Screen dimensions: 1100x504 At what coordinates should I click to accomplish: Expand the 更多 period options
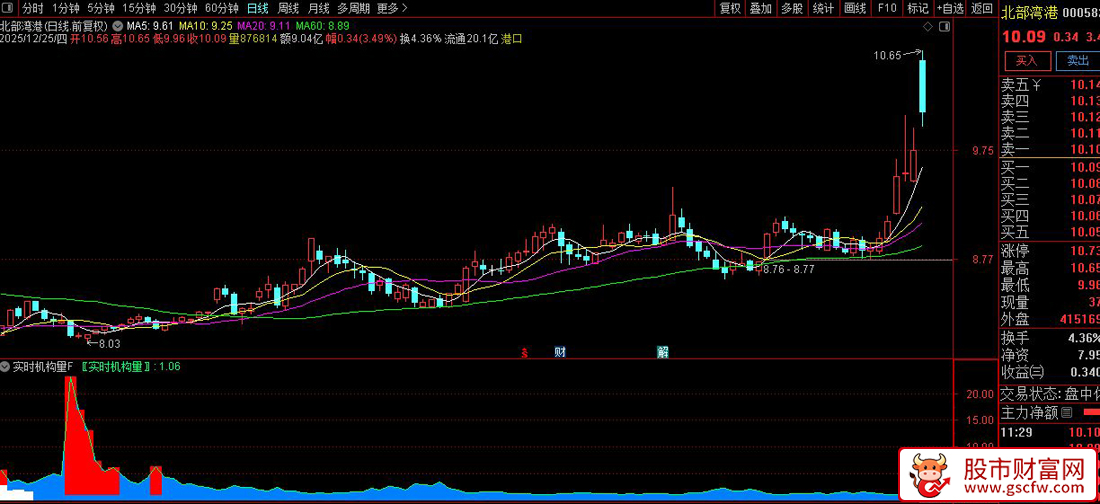point(391,8)
